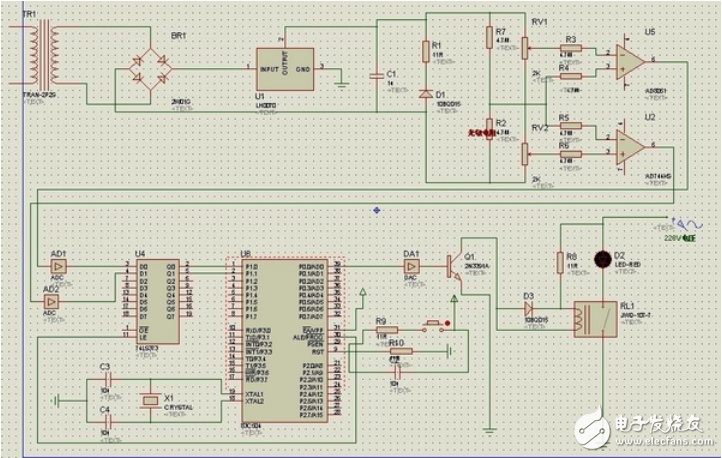Select the D2 red LED
This screenshot has height=458, width=722.
(x=603, y=258)
